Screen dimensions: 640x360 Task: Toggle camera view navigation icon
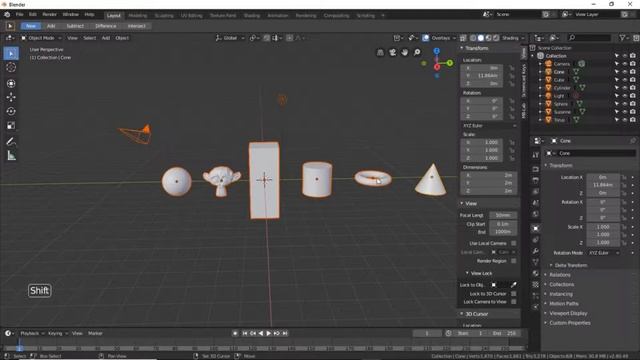click(x=392, y=52)
